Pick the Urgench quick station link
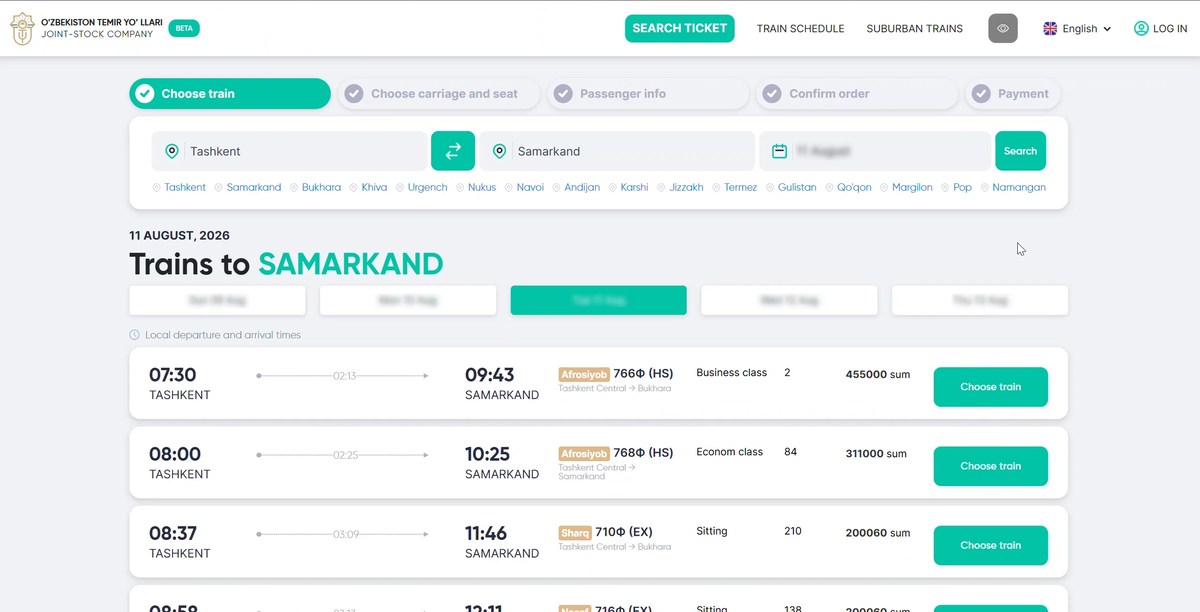The height and width of the screenshot is (612, 1200). coord(428,187)
